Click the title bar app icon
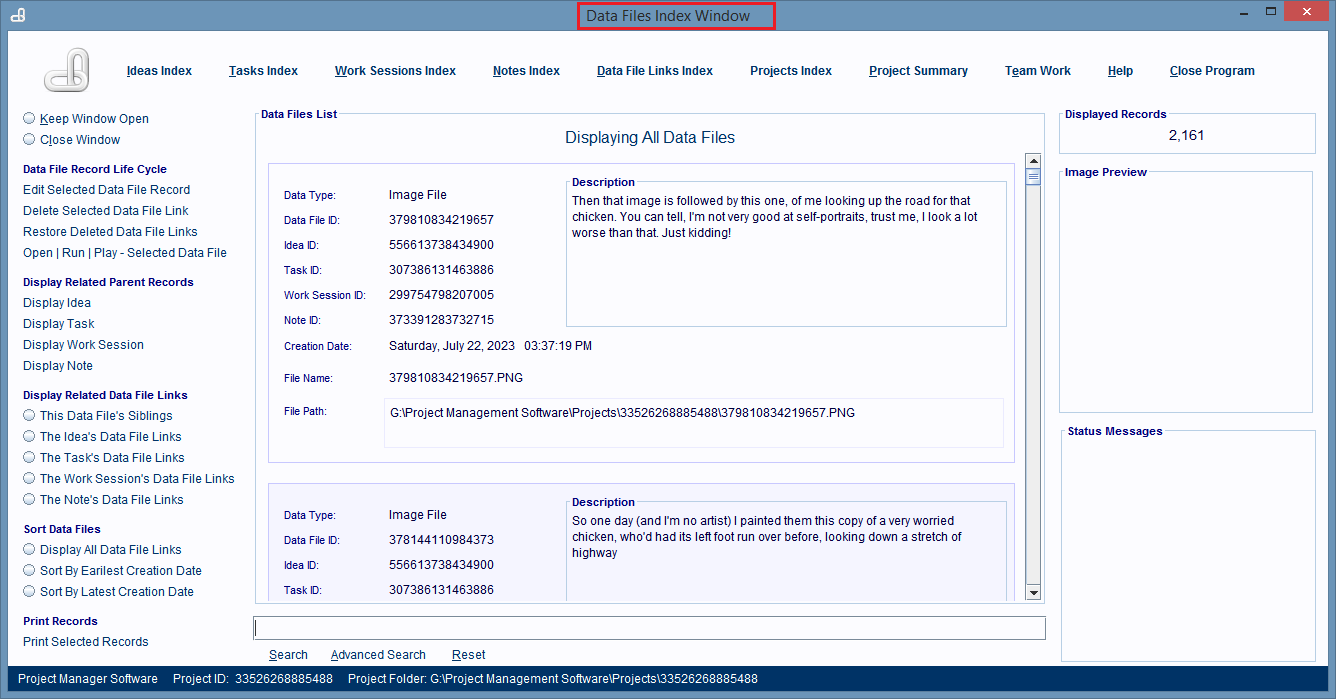This screenshot has height=699, width=1336. (17, 15)
